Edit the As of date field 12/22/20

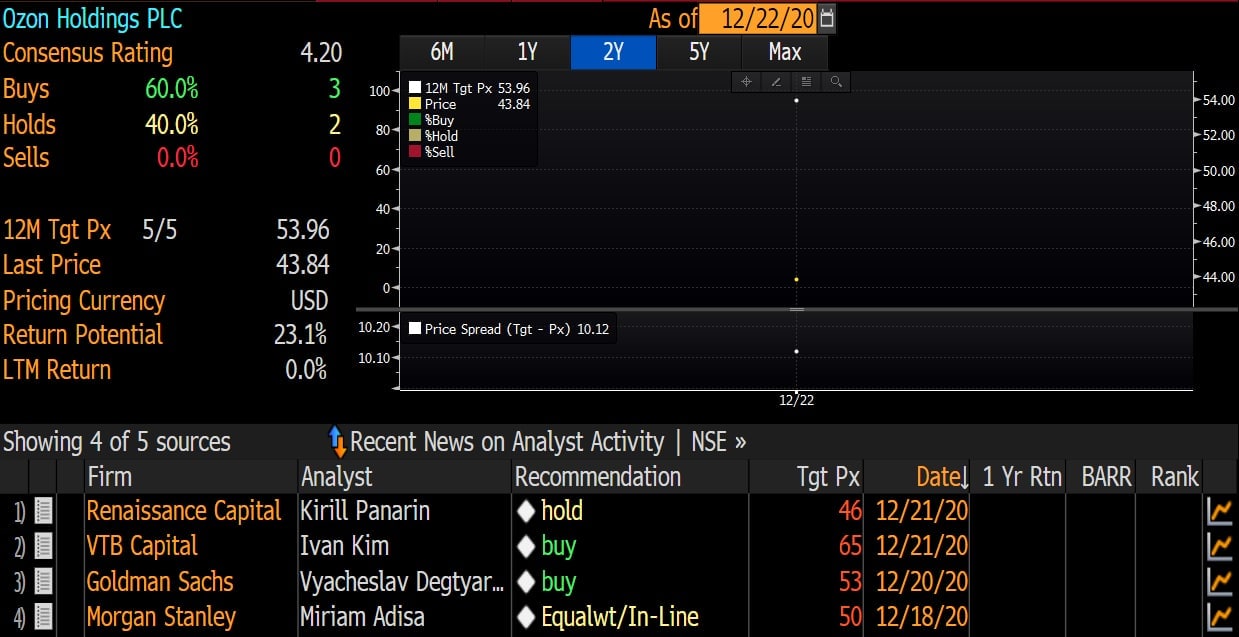tap(758, 19)
